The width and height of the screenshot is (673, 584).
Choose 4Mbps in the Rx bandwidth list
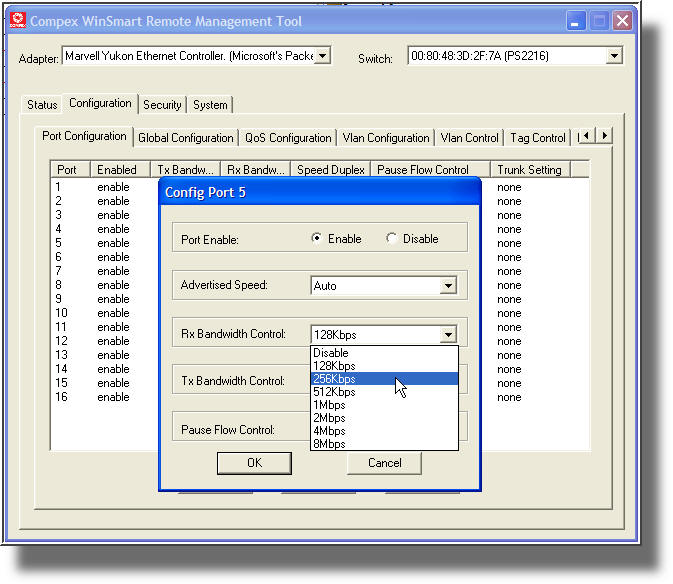point(384,430)
